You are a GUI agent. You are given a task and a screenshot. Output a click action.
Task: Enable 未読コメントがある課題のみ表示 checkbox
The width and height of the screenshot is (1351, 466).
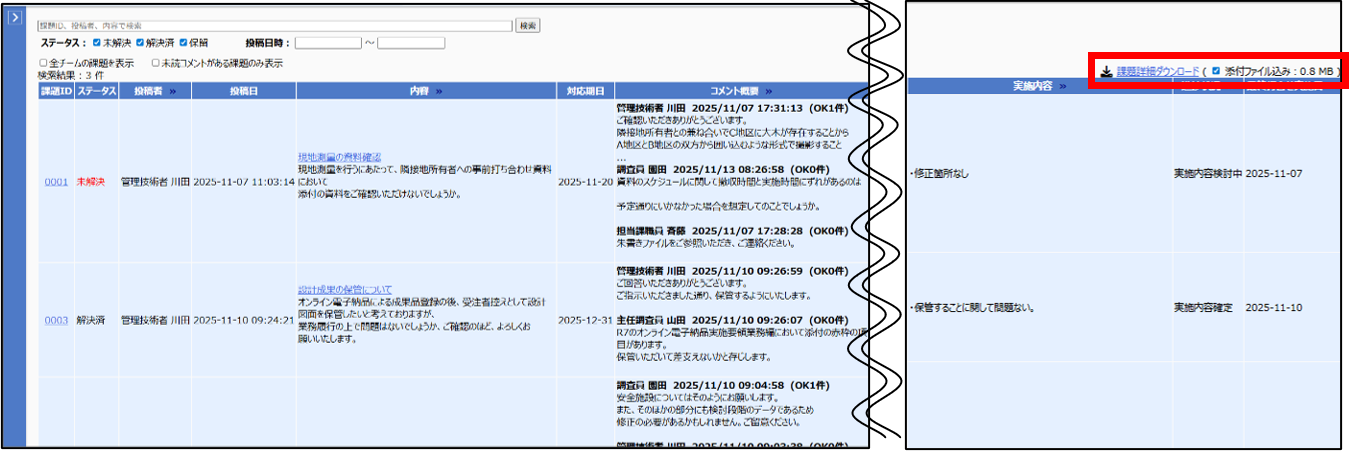(x=156, y=63)
